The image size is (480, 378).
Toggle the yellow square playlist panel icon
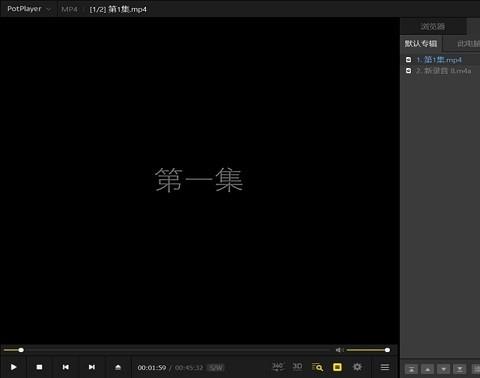point(337,367)
